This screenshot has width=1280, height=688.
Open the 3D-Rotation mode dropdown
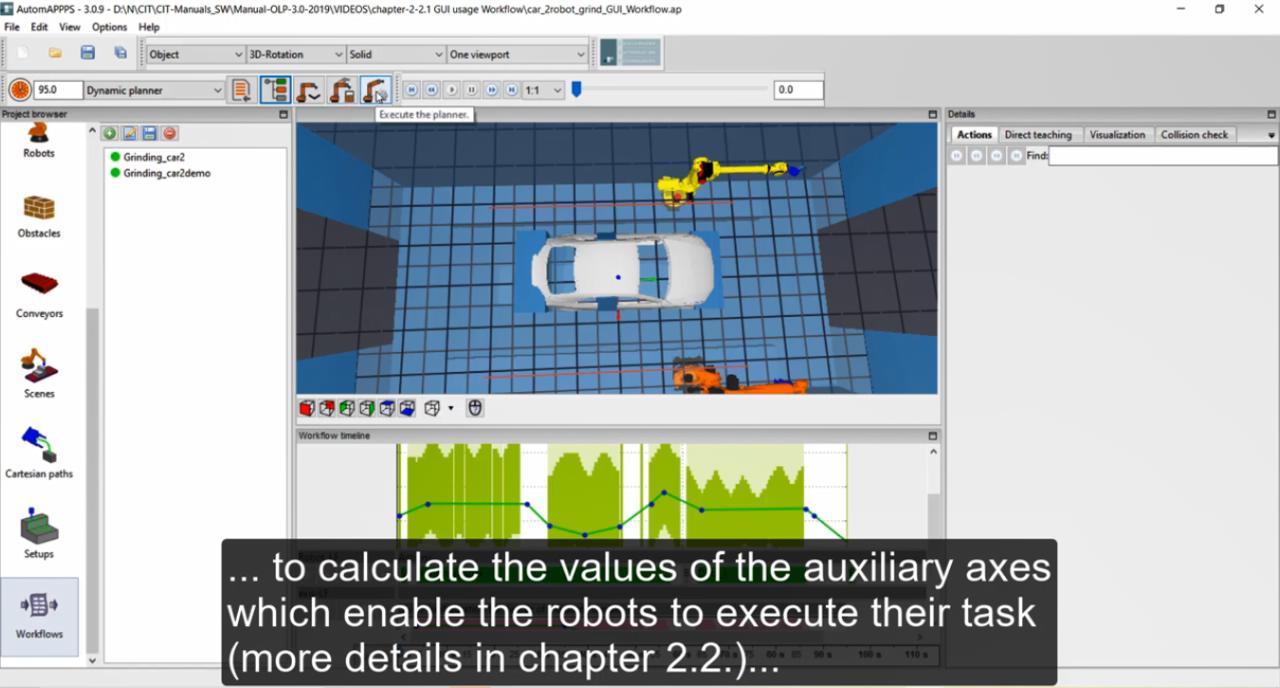click(296, 54)
